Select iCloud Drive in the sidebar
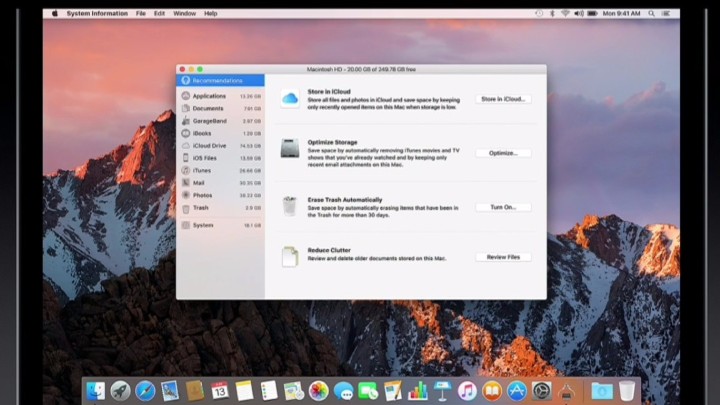Image resolution: width=720 pixels, height=405 pixels. (220, 146)
